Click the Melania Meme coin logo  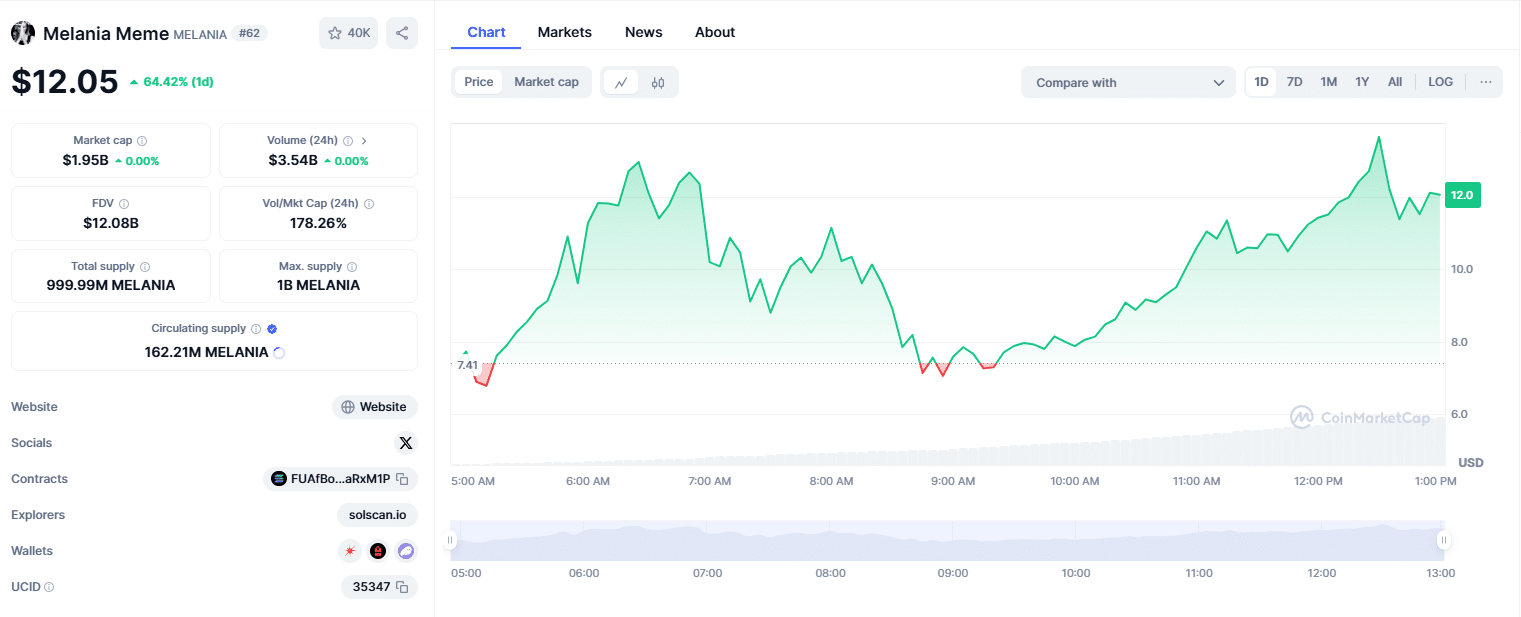[x=23, y=33]
